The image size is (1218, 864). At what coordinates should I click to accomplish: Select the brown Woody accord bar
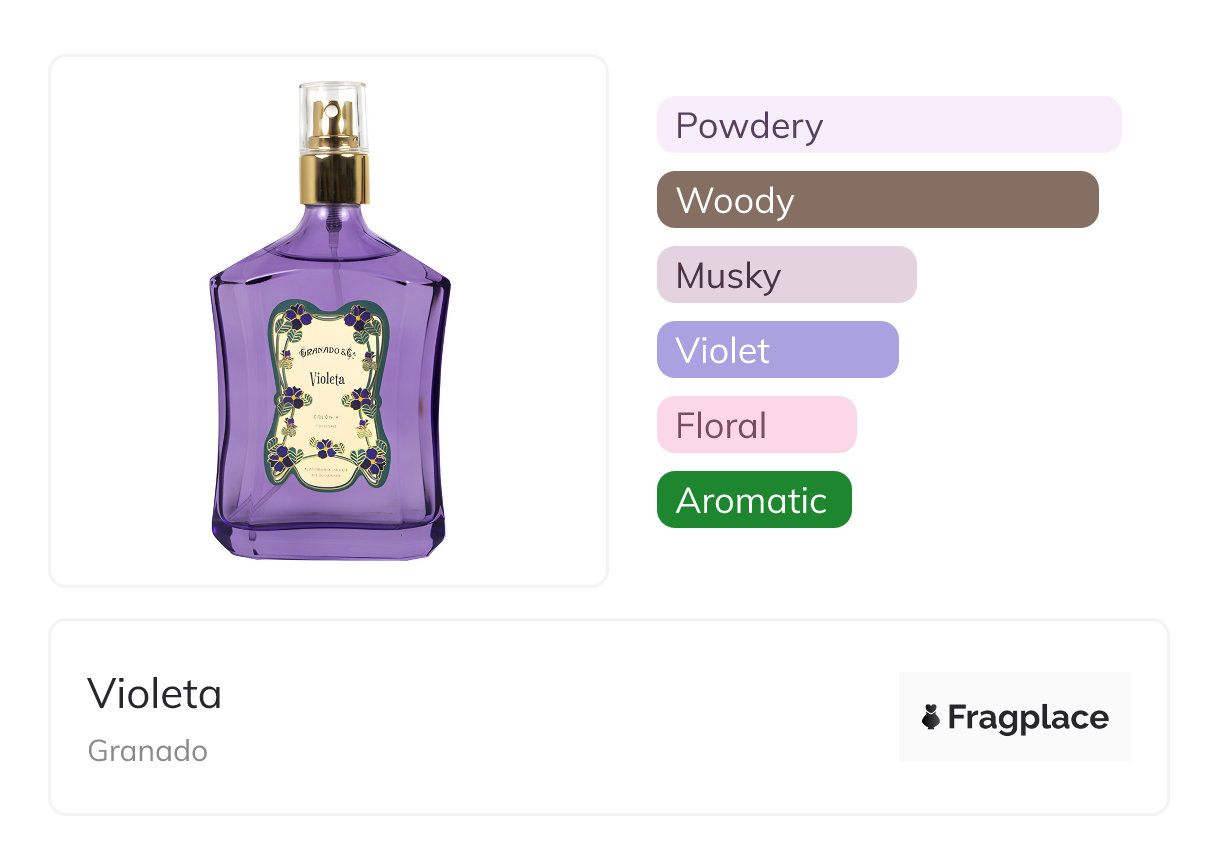(877, 200)
